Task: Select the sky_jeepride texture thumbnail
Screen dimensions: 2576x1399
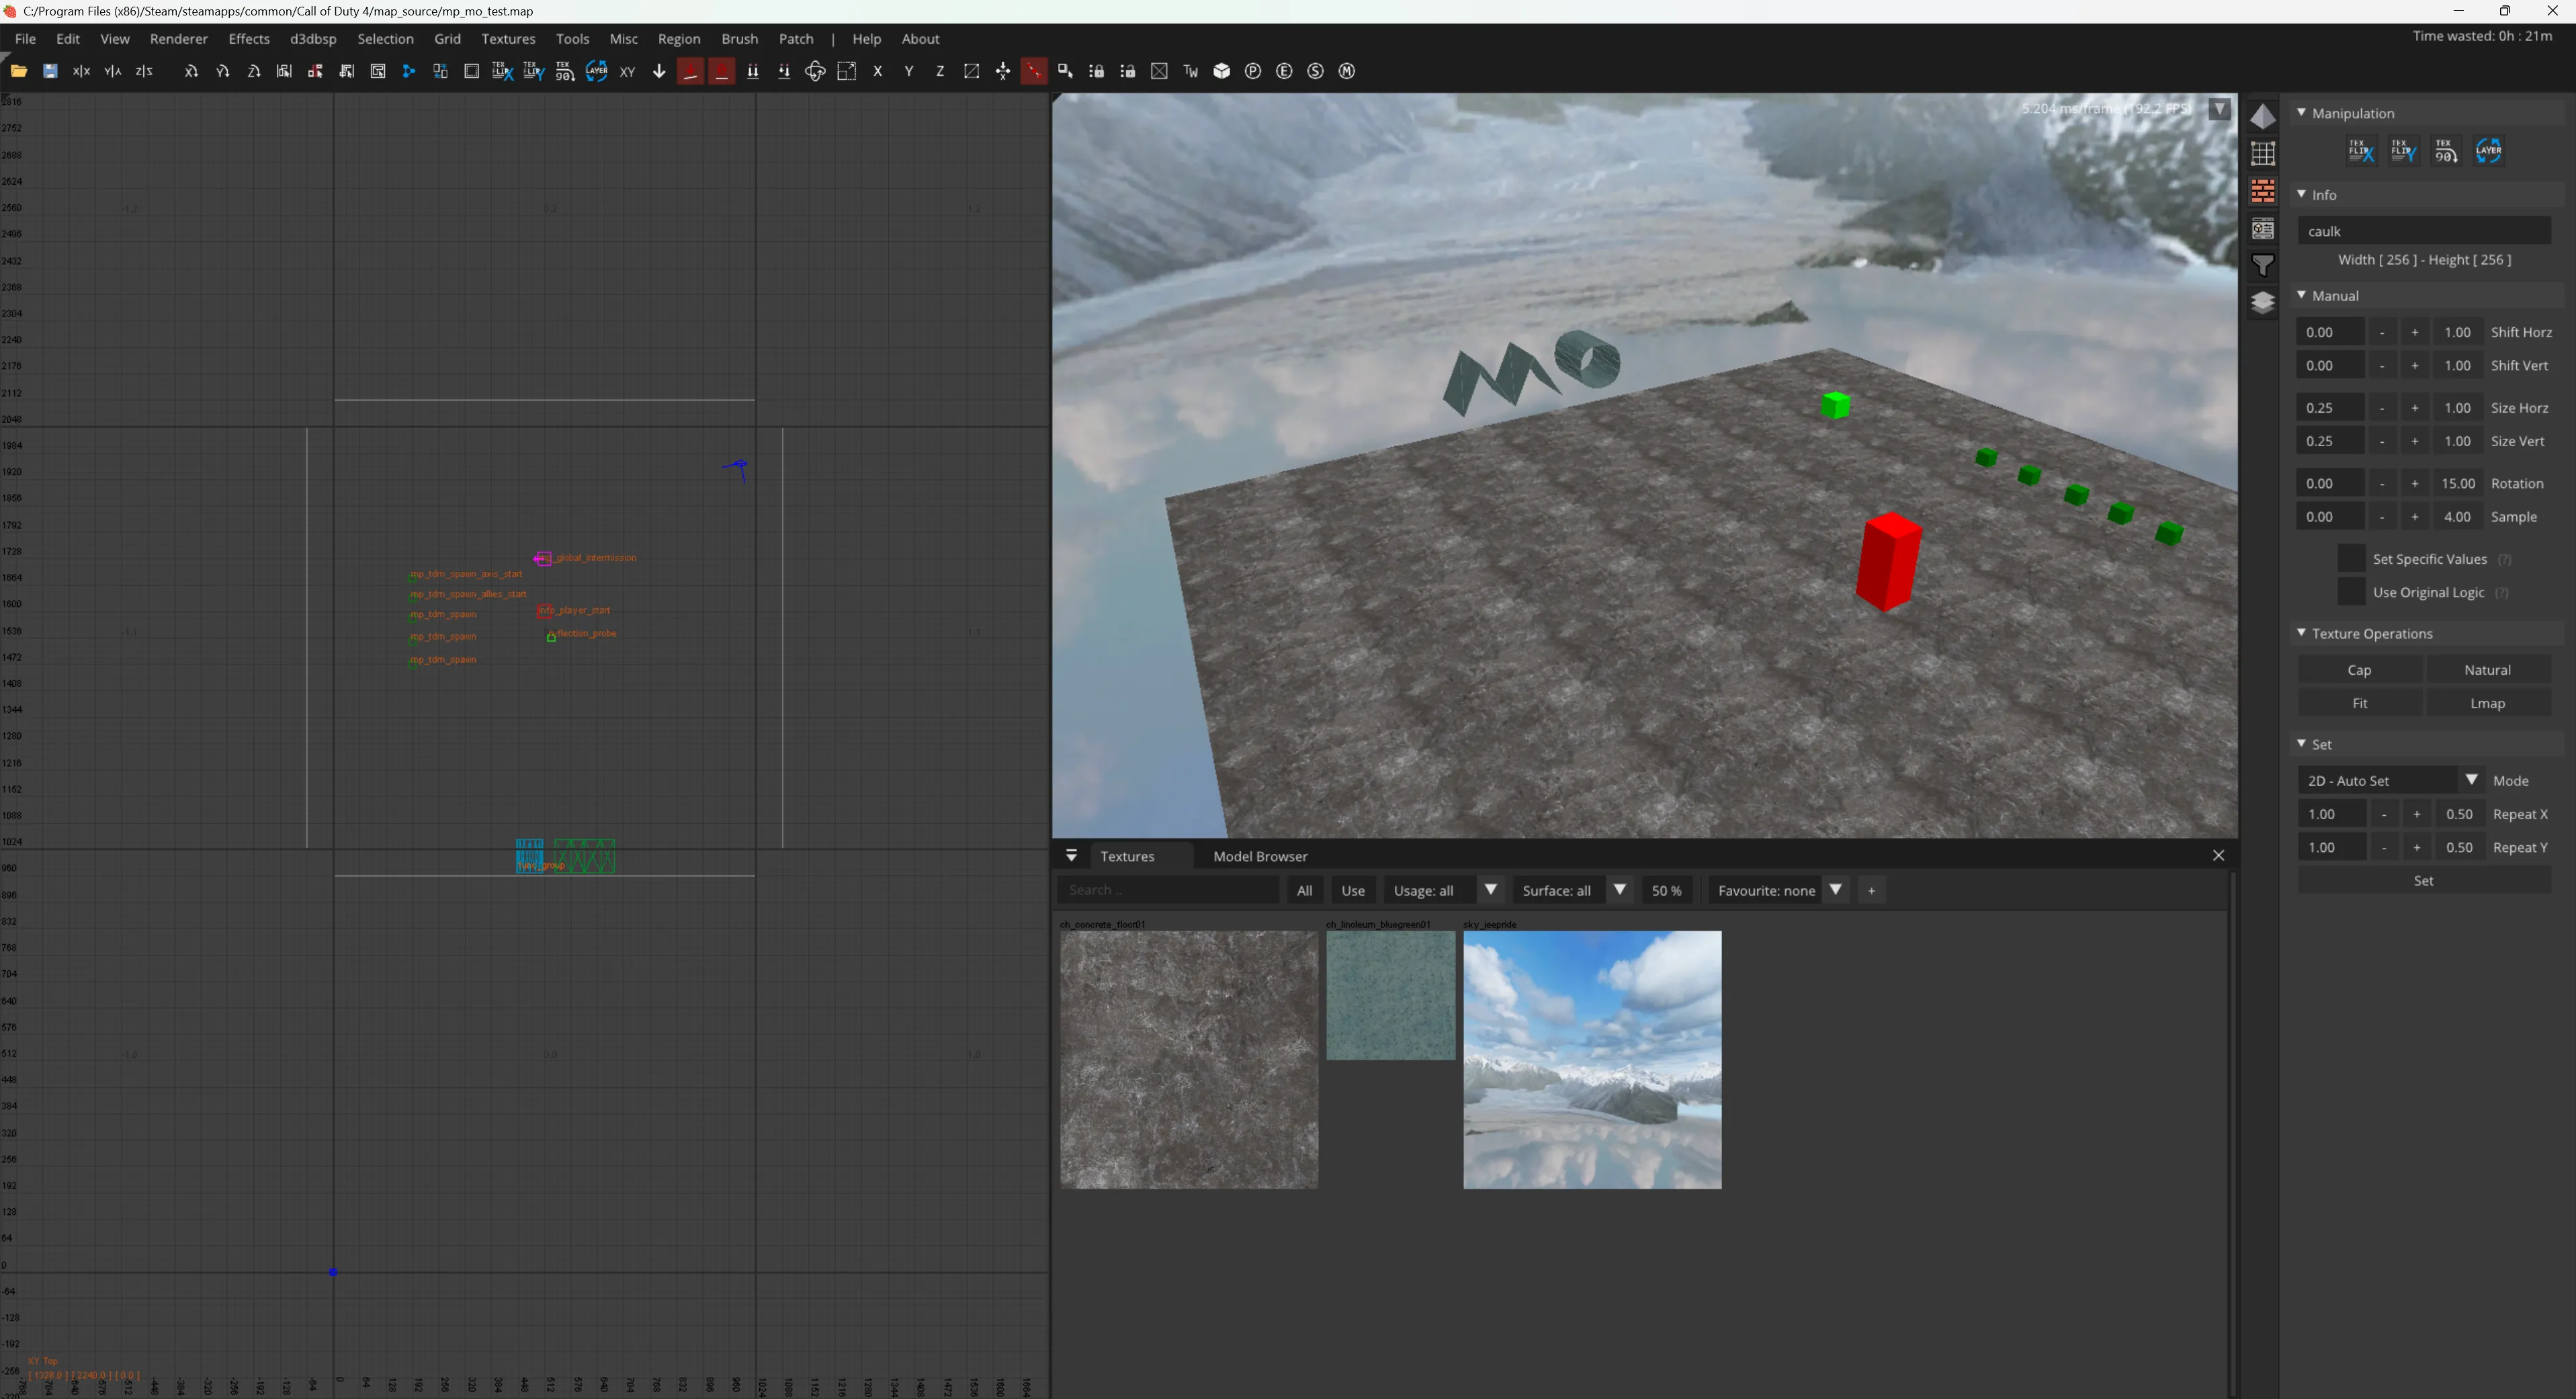Action: [1592, 1060]
